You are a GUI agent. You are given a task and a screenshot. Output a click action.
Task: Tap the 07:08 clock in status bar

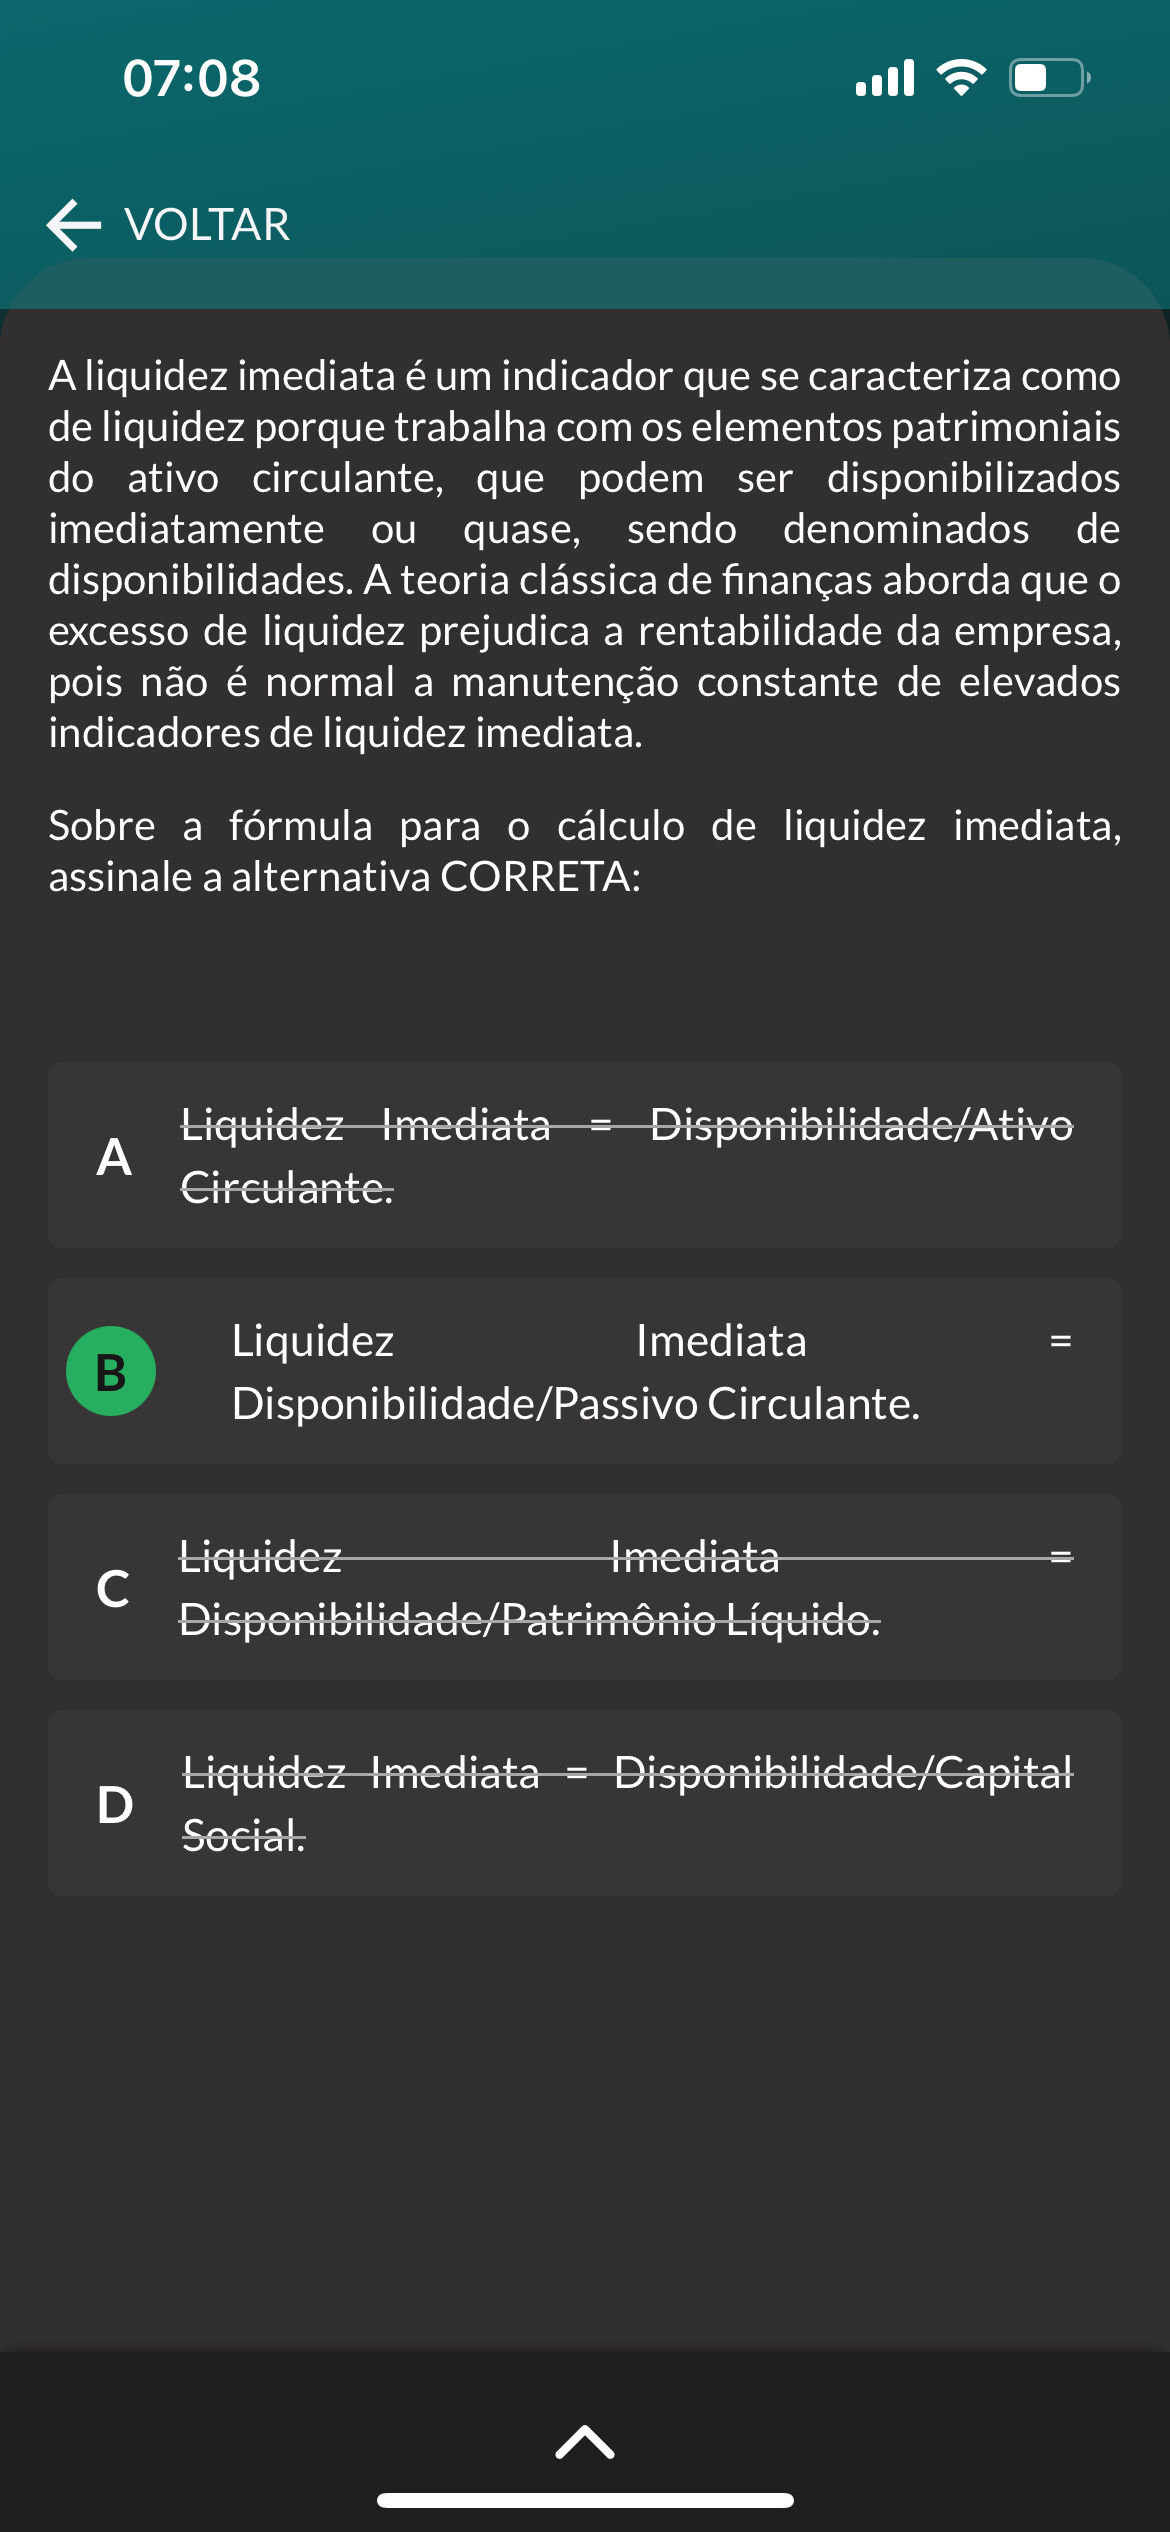click(x=191, y=78)
